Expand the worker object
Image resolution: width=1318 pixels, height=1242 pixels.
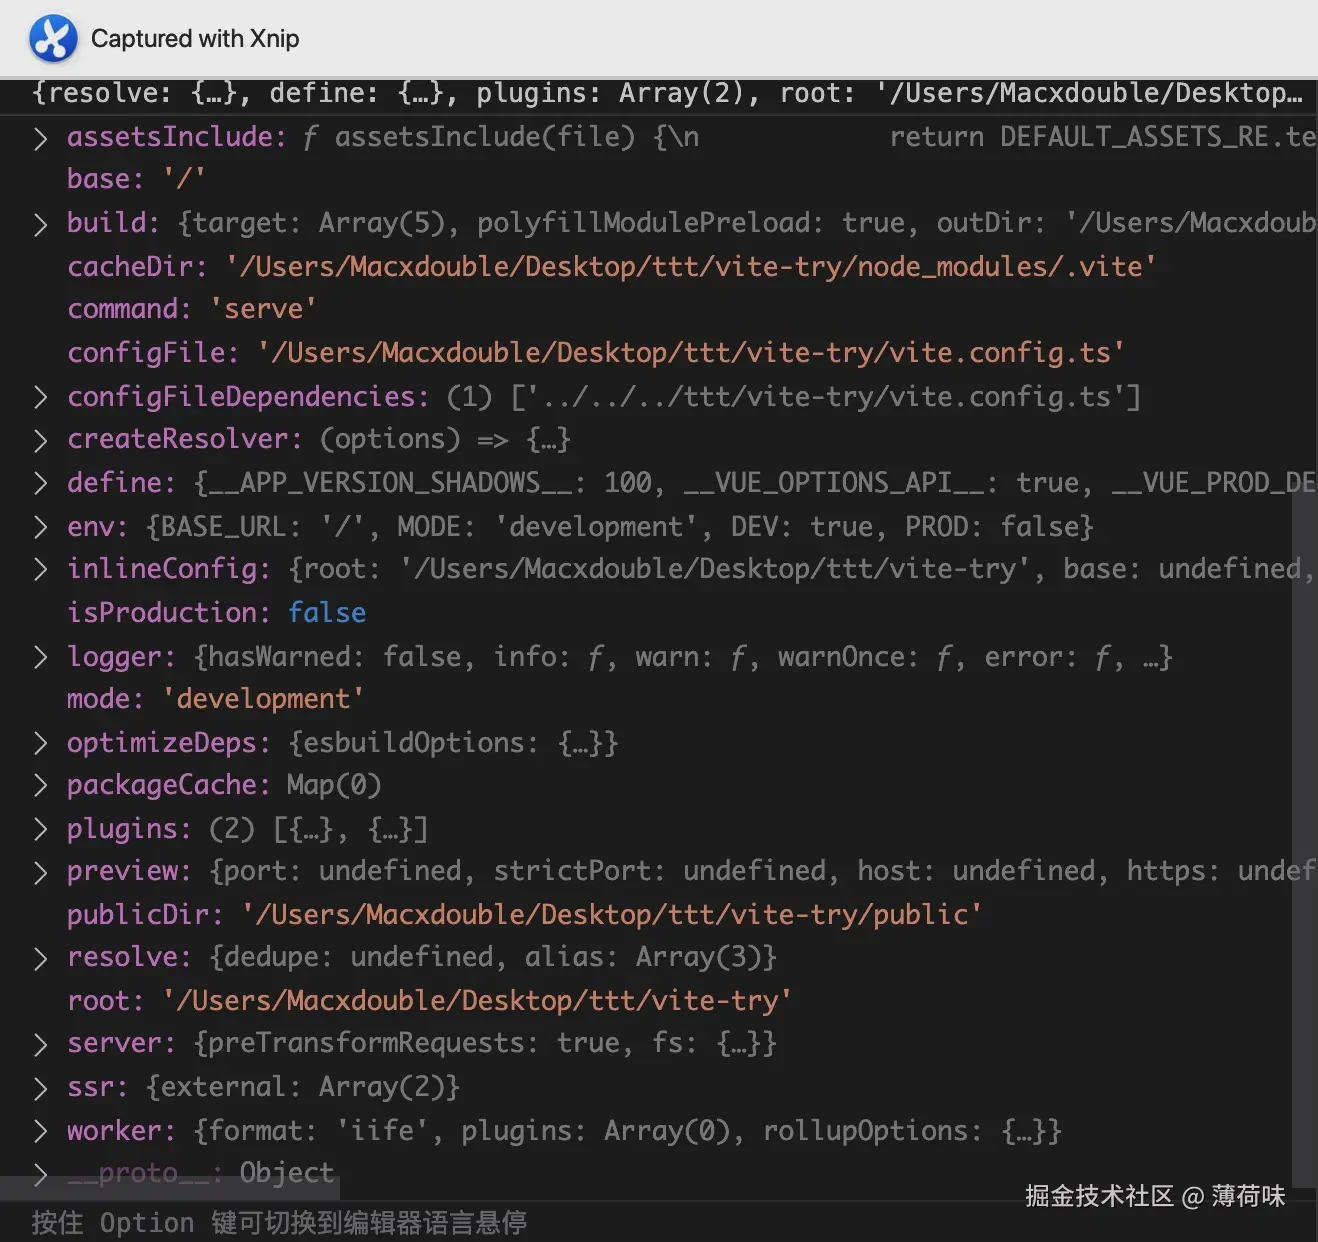(x=40, y=1132)
